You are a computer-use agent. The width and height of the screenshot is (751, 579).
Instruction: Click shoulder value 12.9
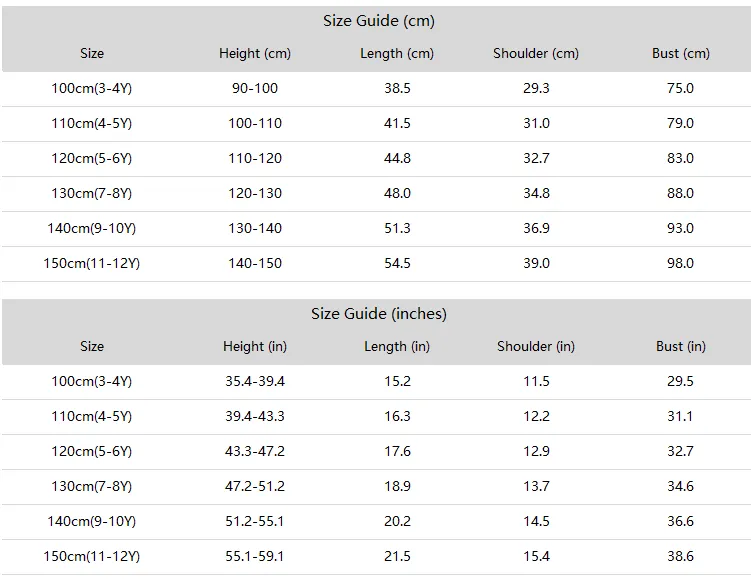coord(536,452)
